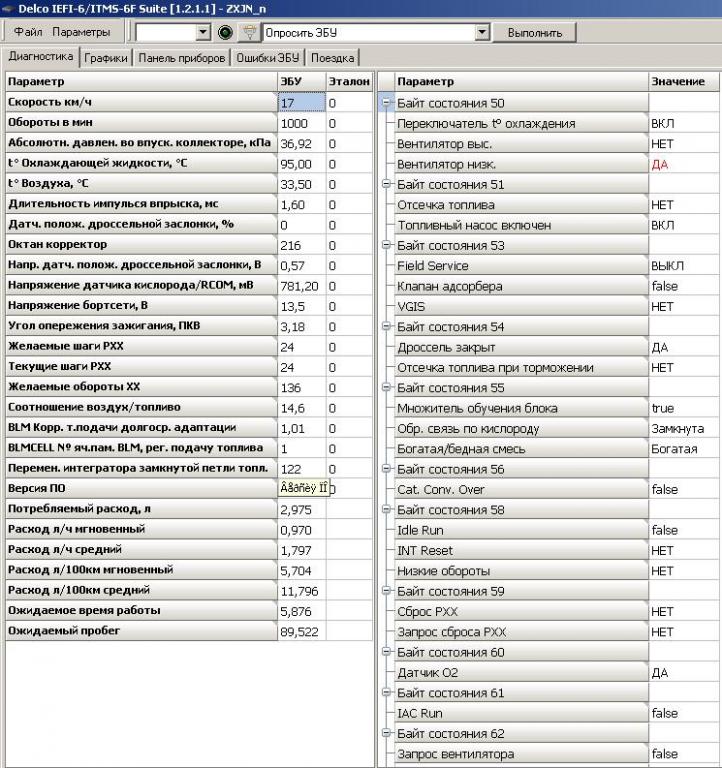Screen dimensions: 722x768
Task: Click the Значение column header
Action: click(x=684, y=81)
